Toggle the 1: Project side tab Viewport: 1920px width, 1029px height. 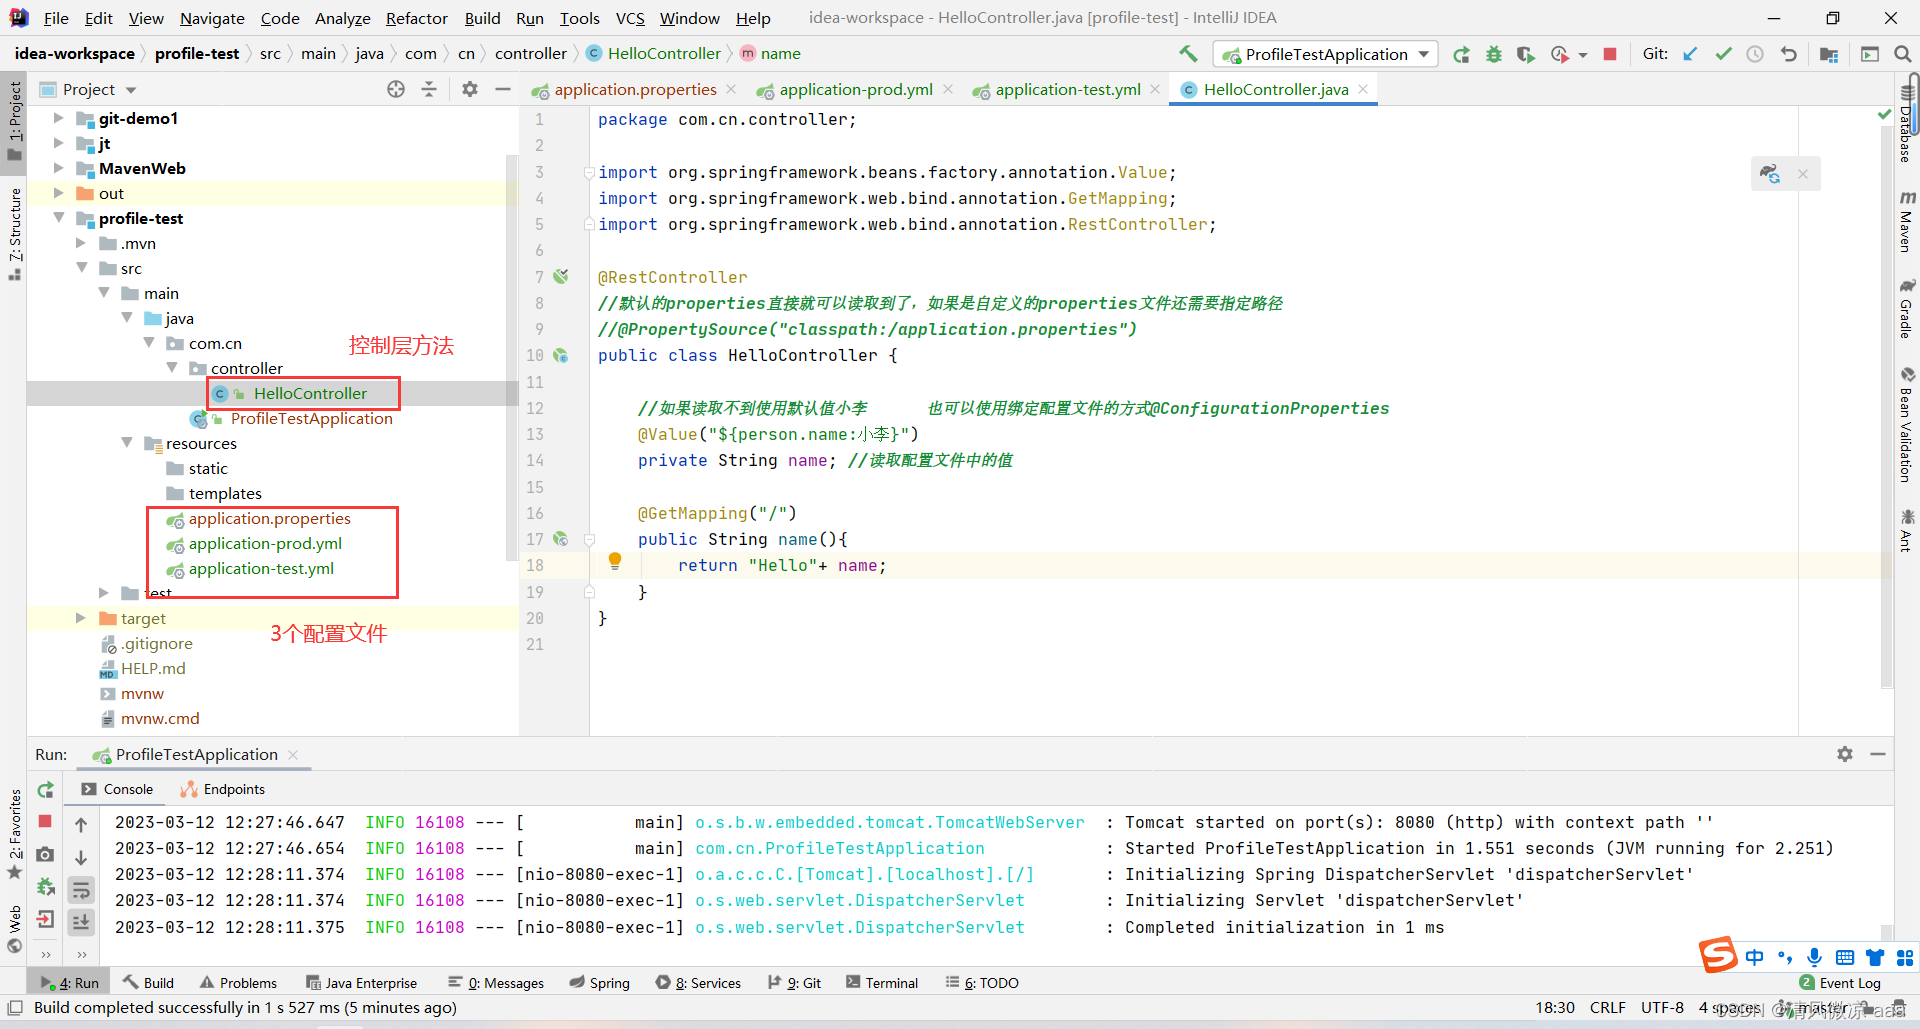14,121
